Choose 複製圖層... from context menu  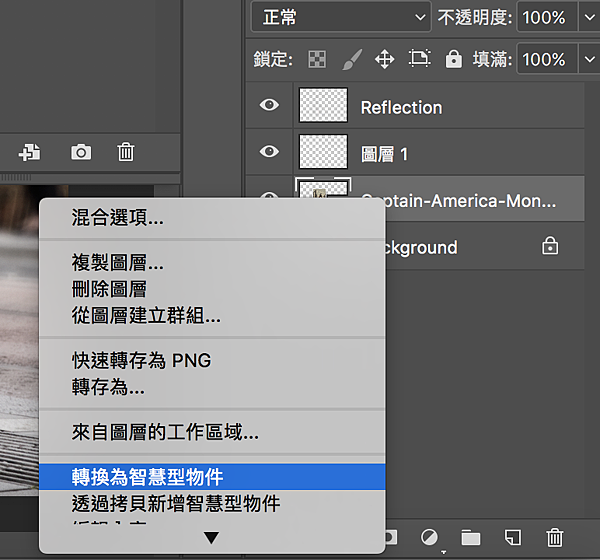coord(212,263)
